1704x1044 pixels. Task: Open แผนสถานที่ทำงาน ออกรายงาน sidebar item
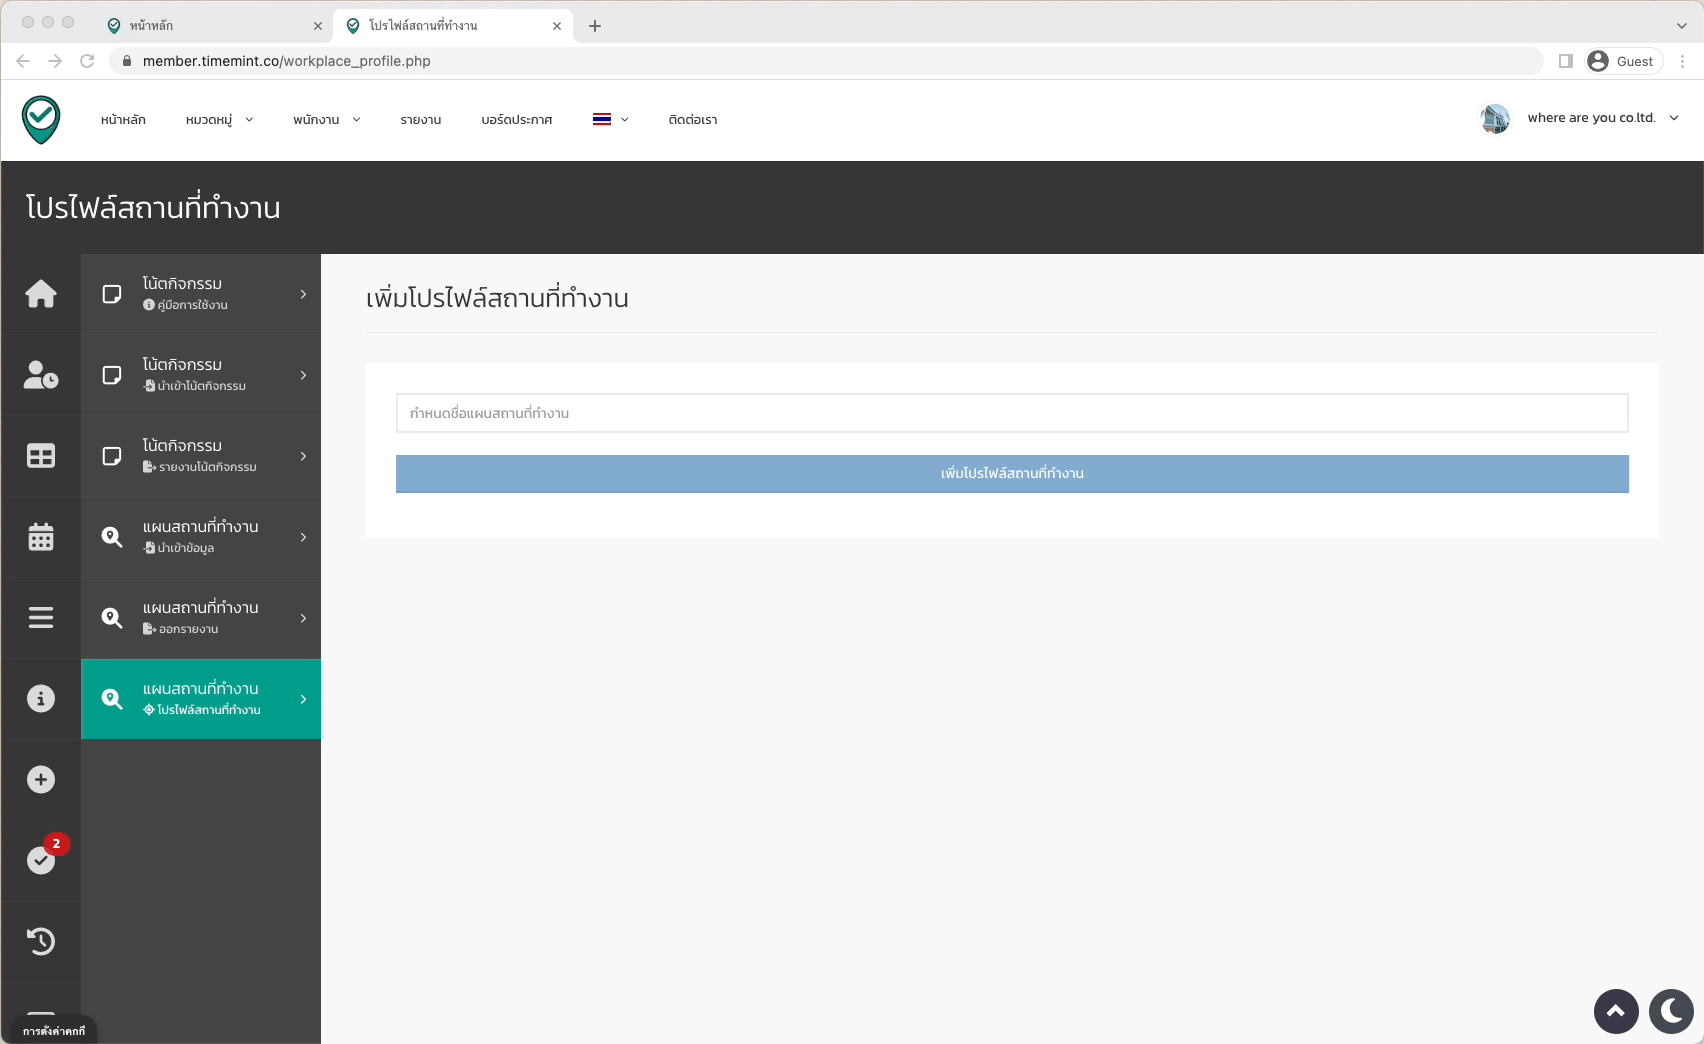201,618
